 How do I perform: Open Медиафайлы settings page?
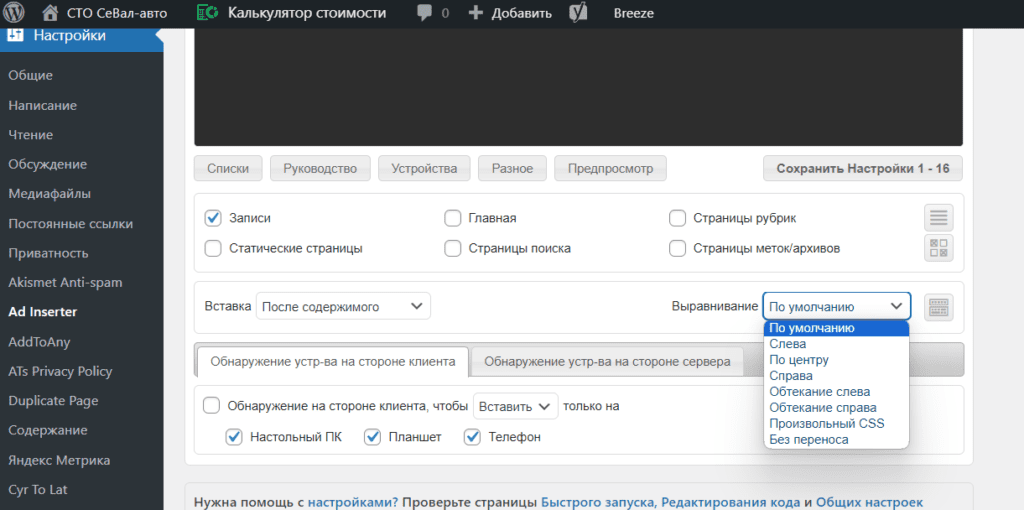coord(50,194)
